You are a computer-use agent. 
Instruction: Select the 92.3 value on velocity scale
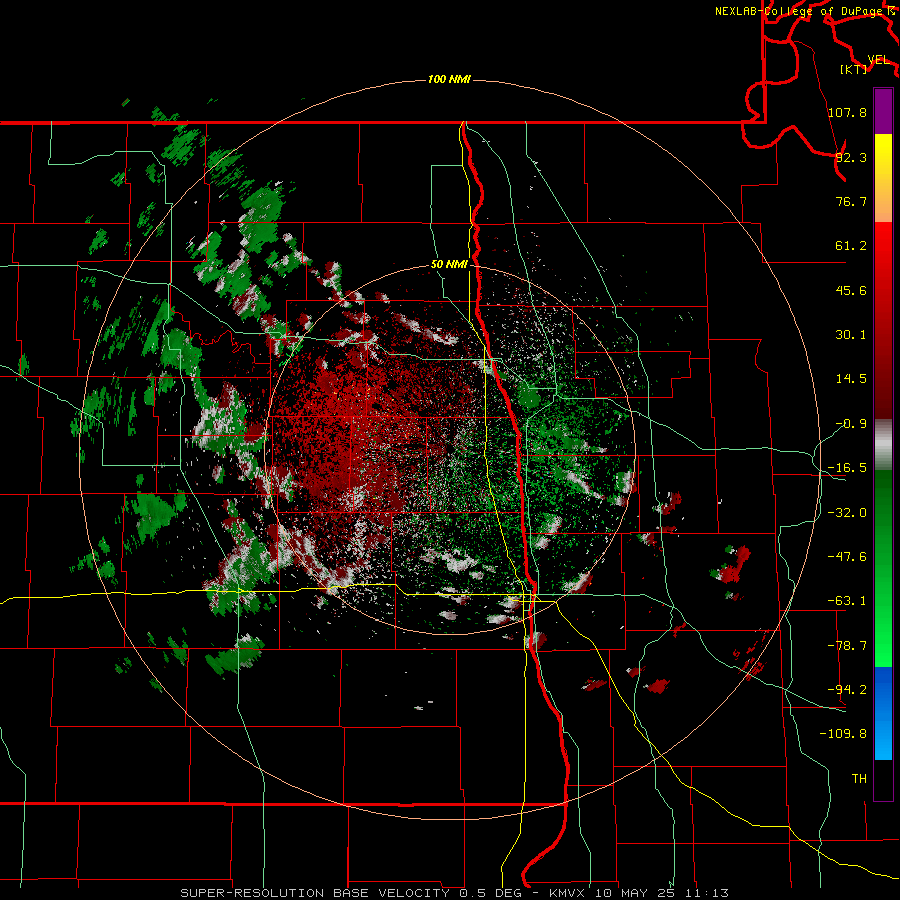coord(851,157)
